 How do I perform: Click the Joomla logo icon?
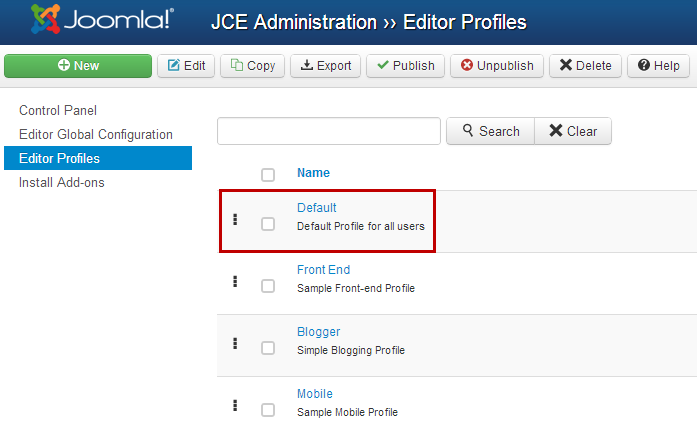point(45,19)
